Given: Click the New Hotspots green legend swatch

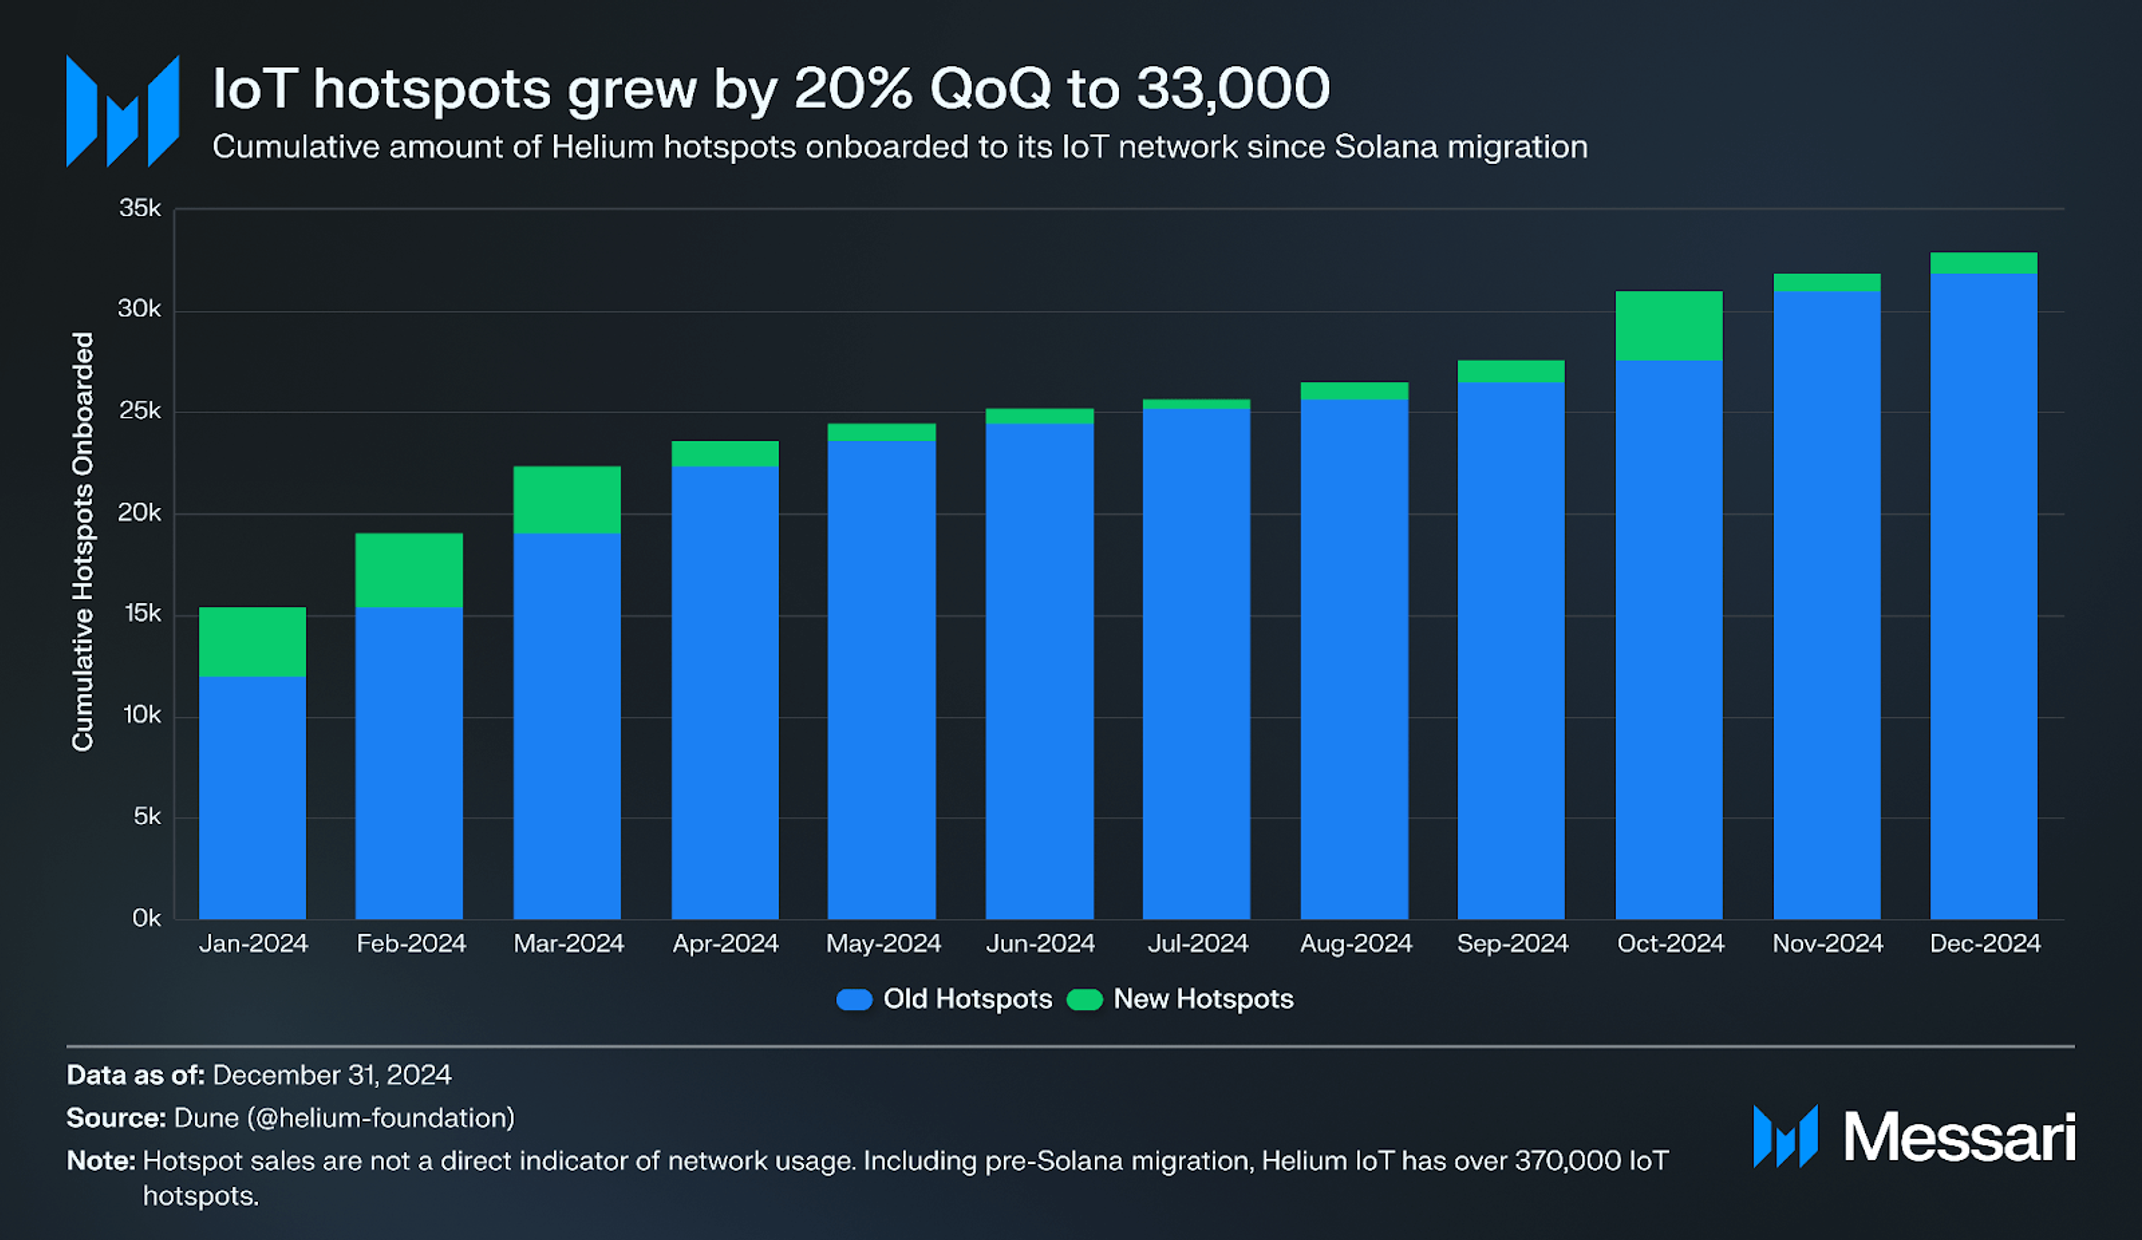Looking at the screenshot, I should 1084,999.
